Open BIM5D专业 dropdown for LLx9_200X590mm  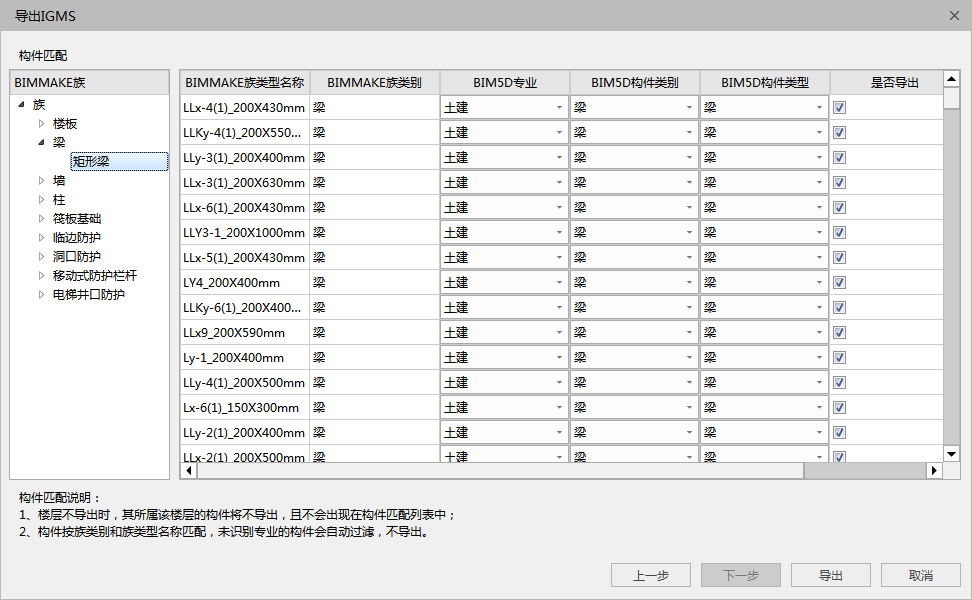pos(504,332)
